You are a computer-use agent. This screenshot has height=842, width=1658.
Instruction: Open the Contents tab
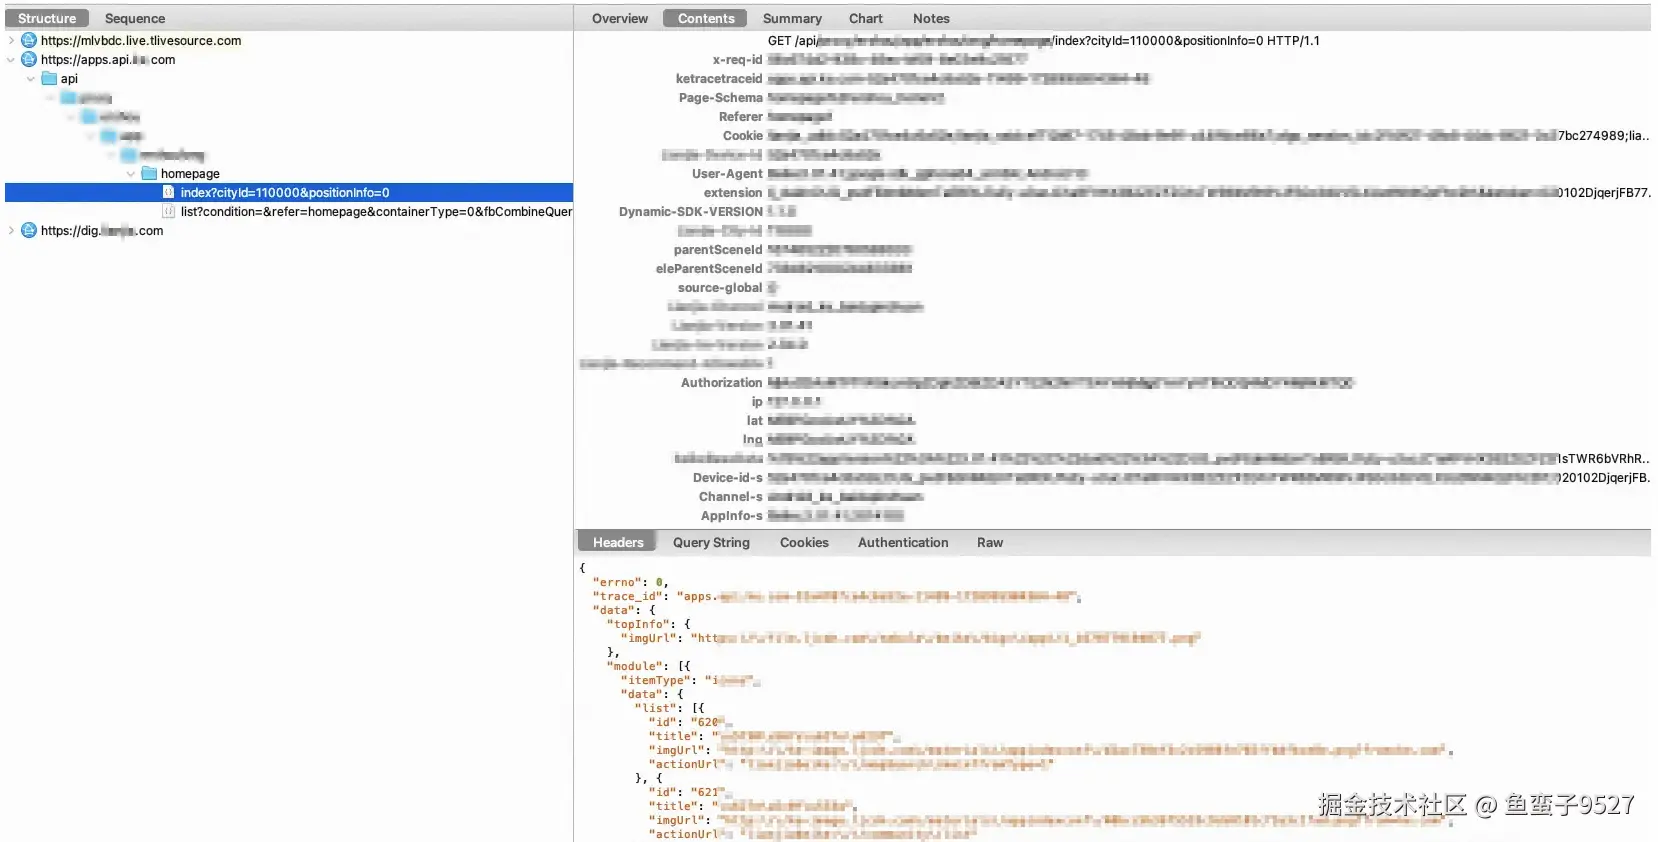pos(706,18)
